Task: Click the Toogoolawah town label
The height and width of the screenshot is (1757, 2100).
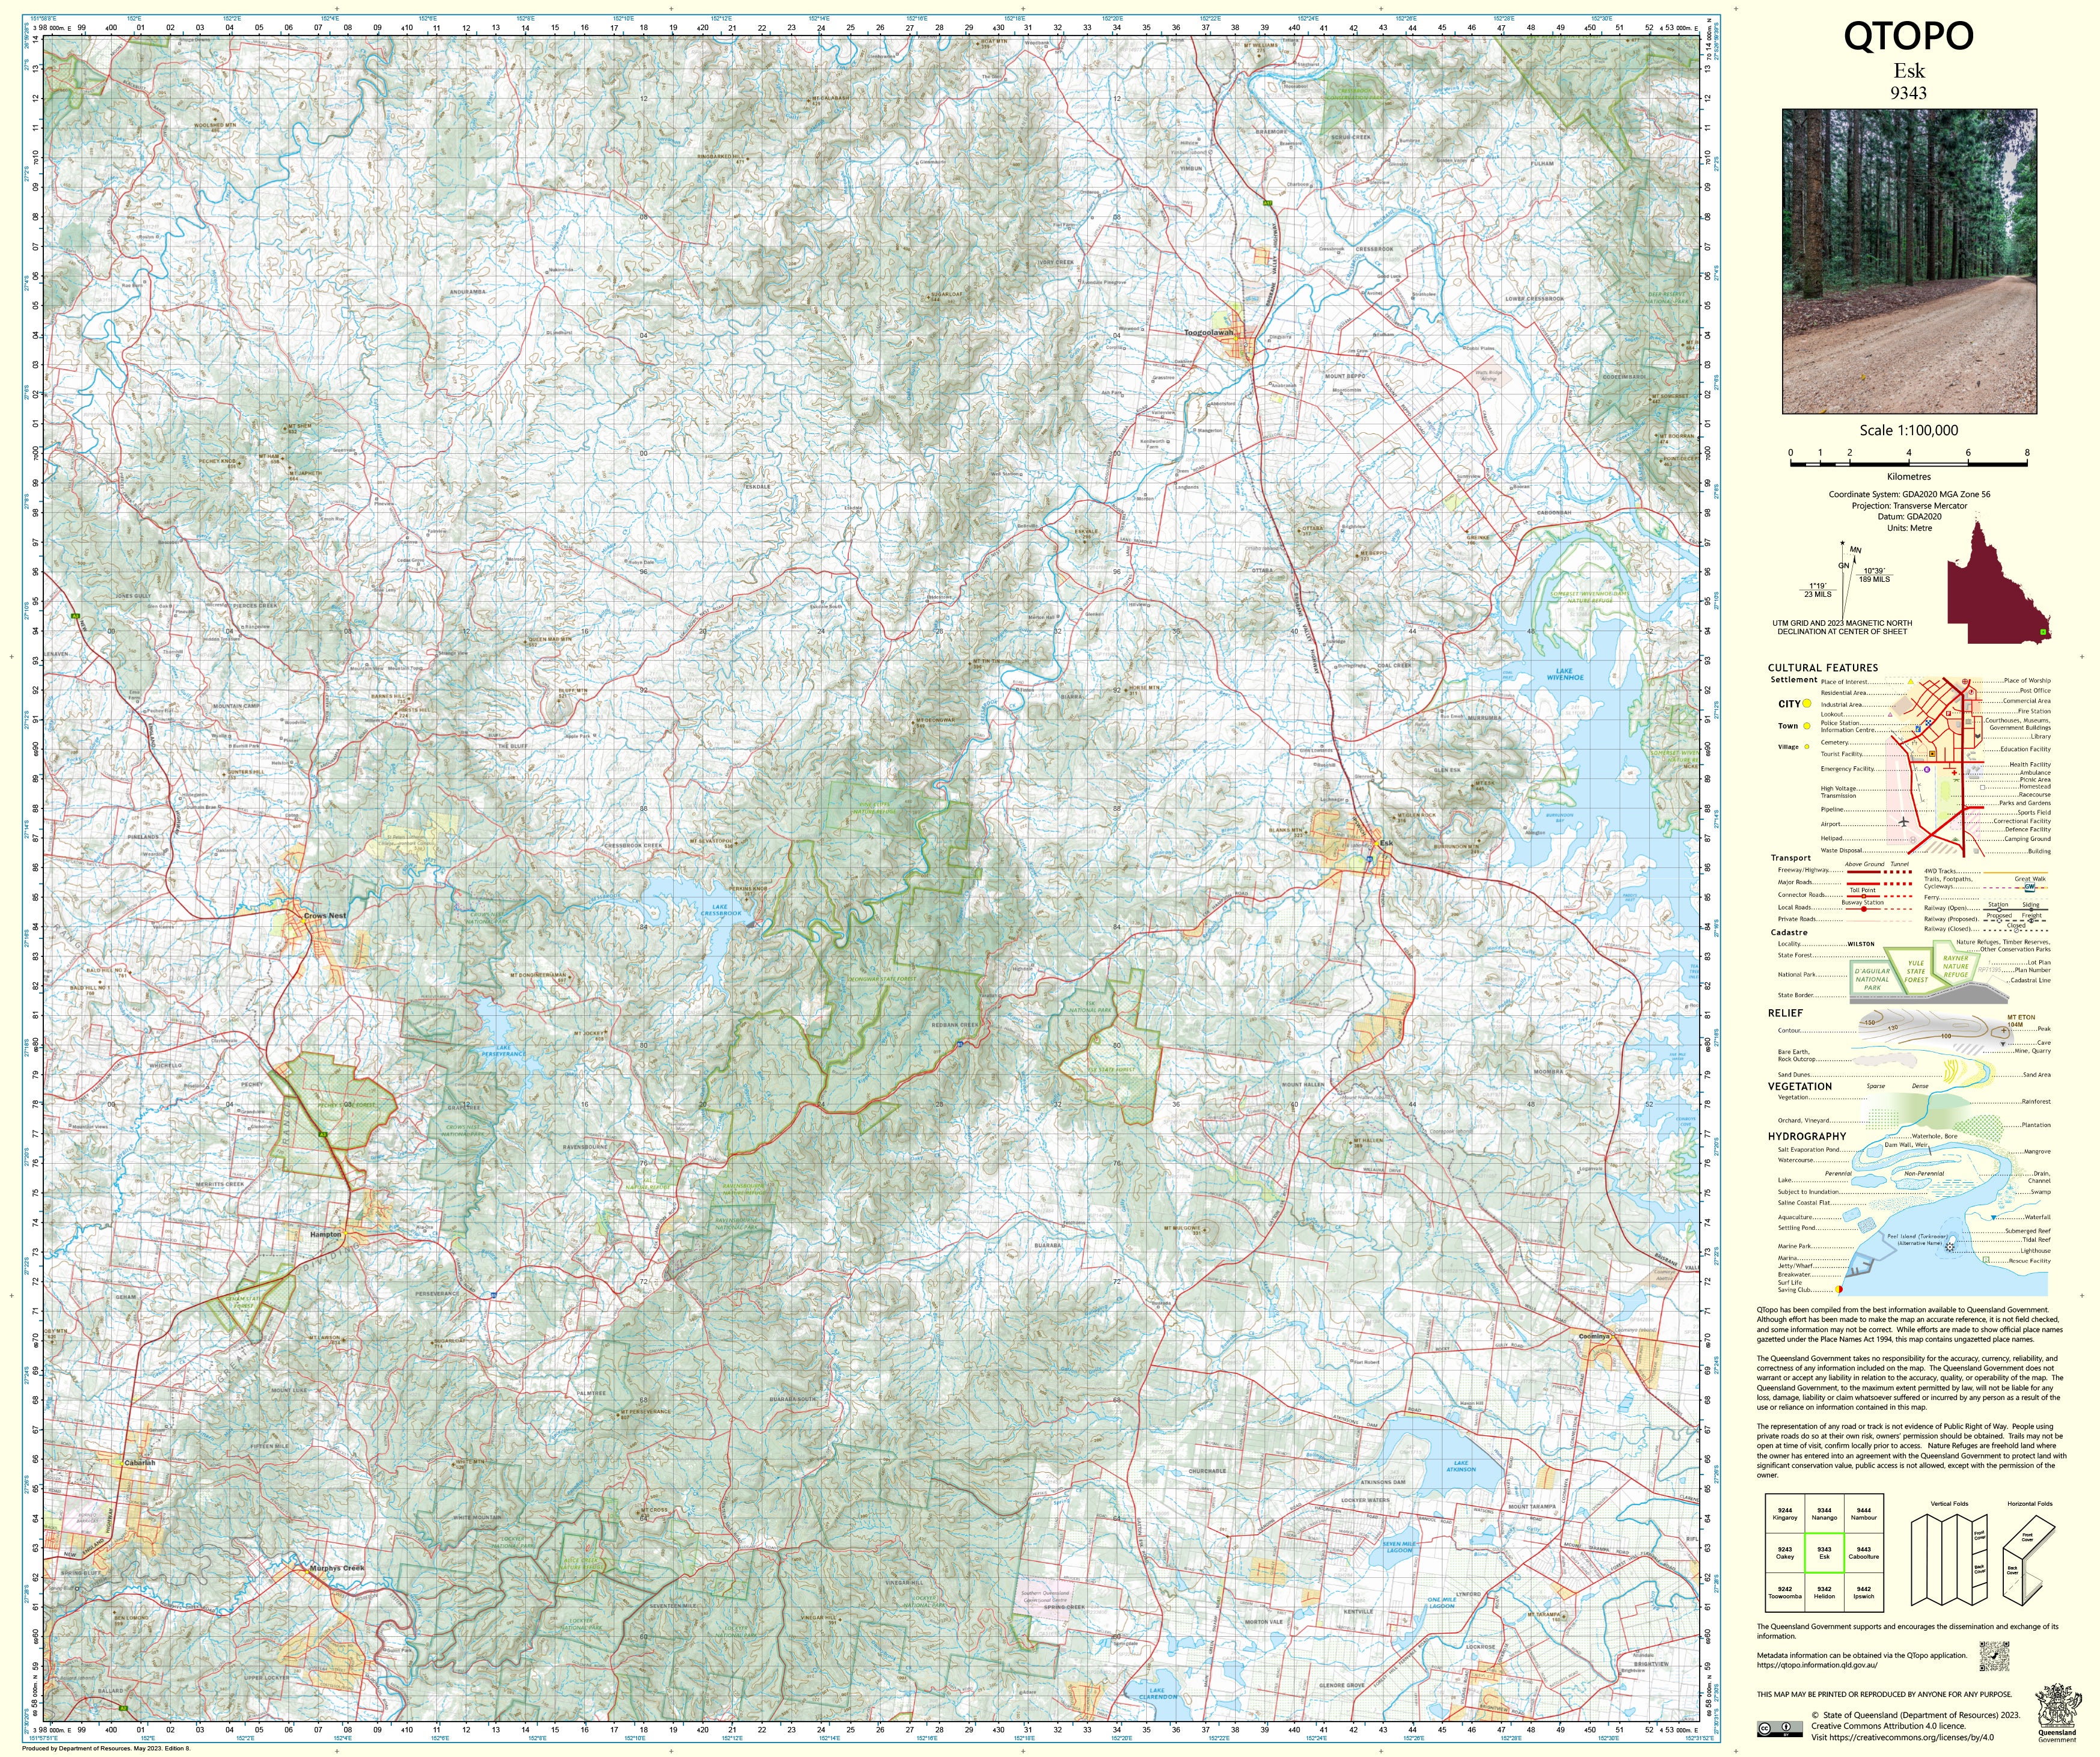Action: [x=1208, y=333]
